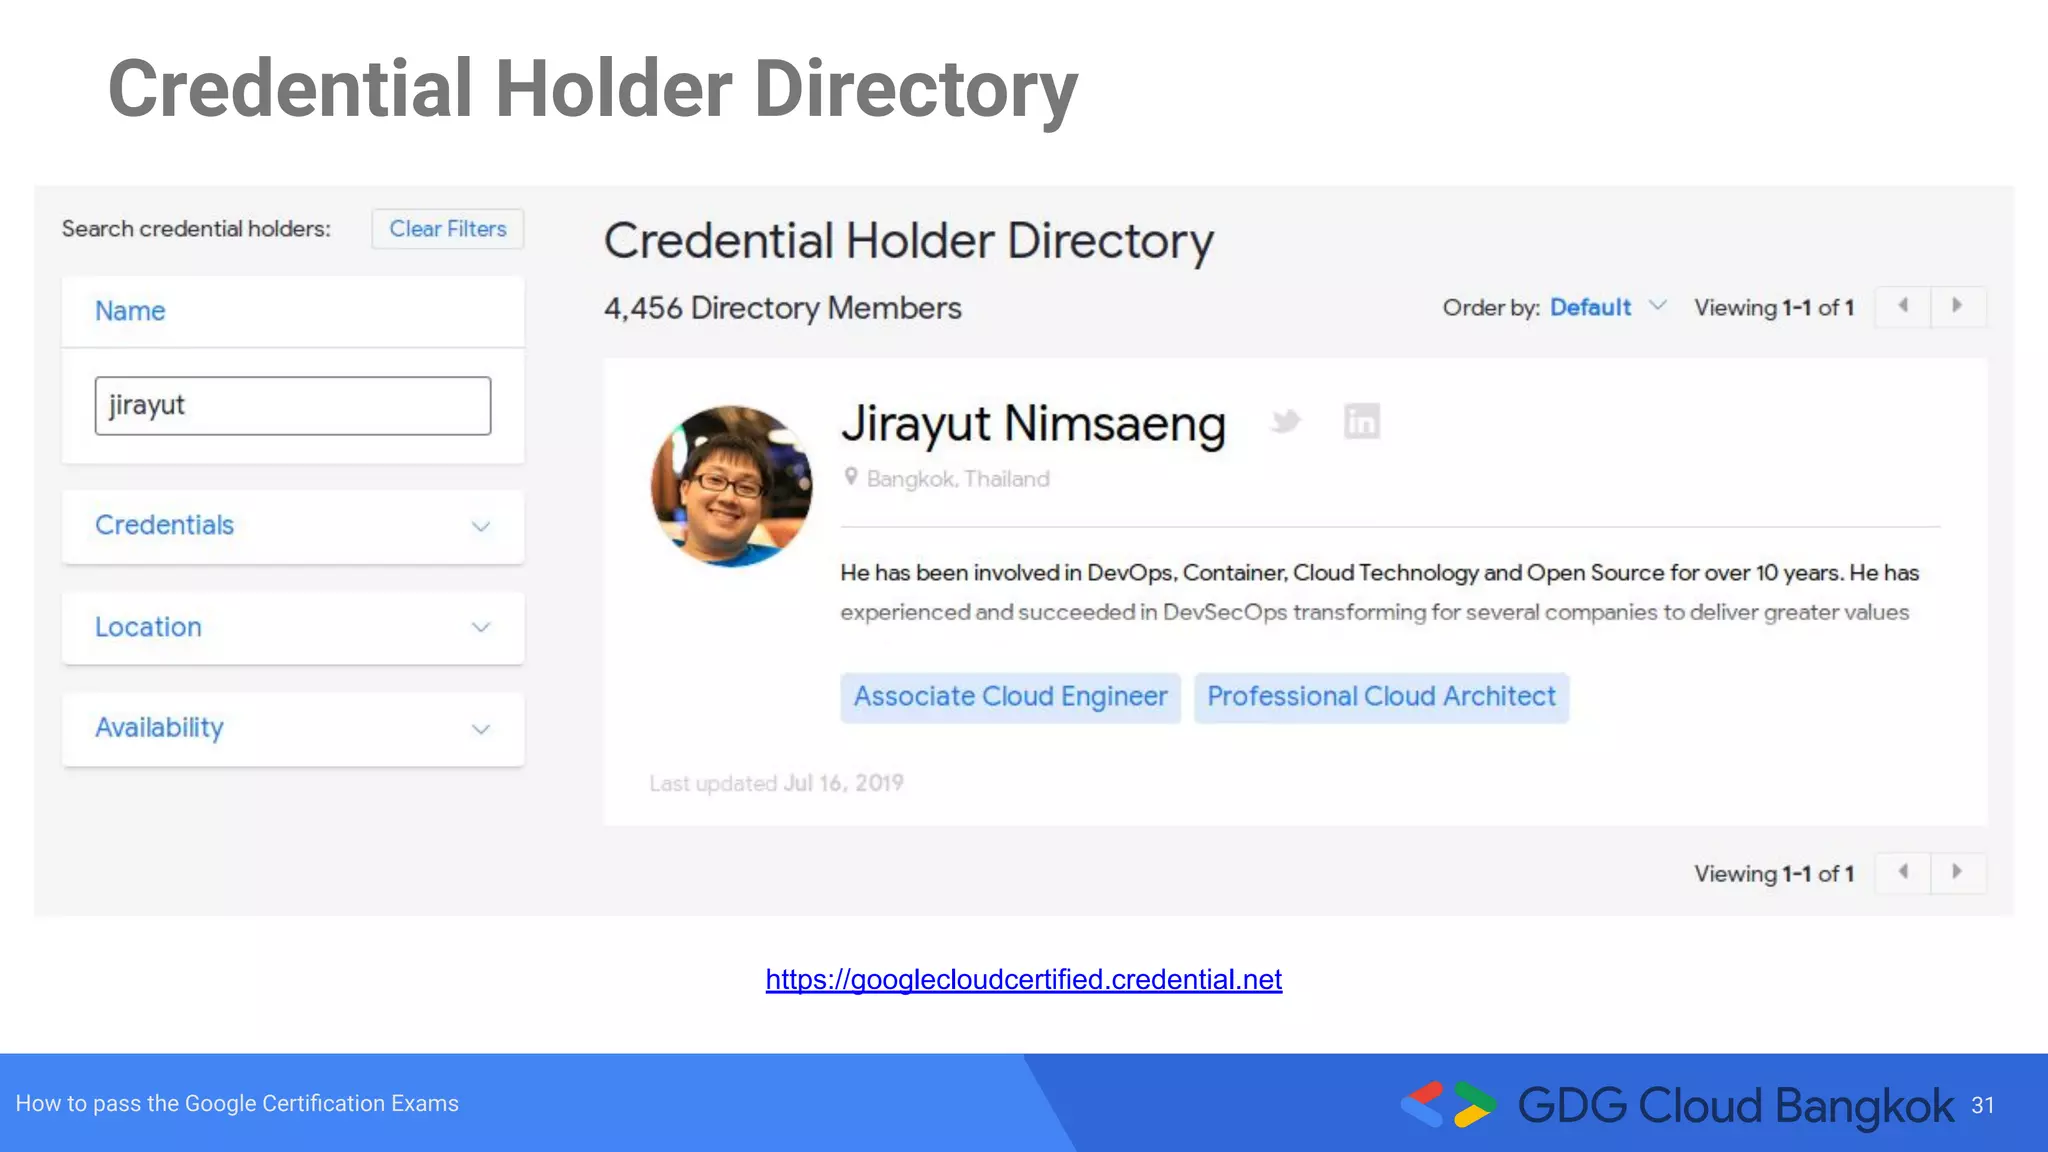Click the name search field containing jirayut
The height and width of the screenshot is (1152, 2048).
pos(293,406)
